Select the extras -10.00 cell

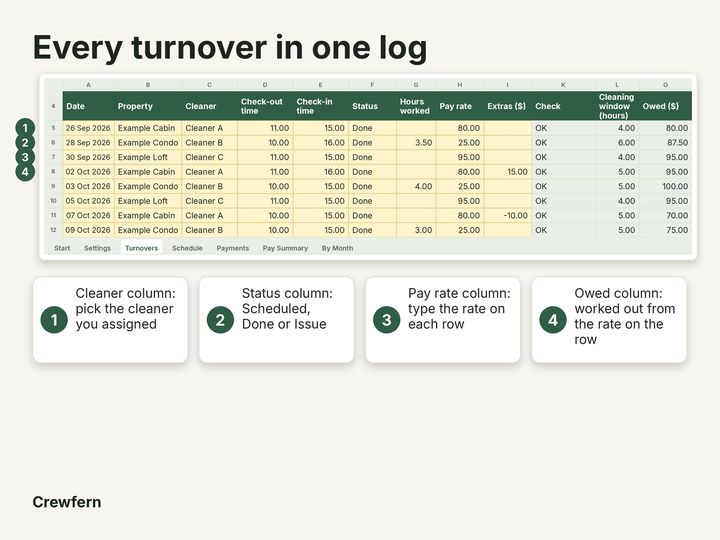[x=507, y=215]
